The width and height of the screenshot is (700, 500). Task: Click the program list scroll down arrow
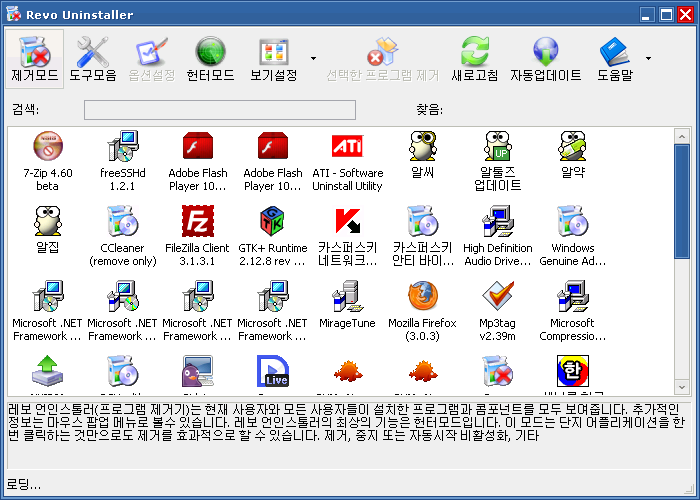tap(682, 387)
